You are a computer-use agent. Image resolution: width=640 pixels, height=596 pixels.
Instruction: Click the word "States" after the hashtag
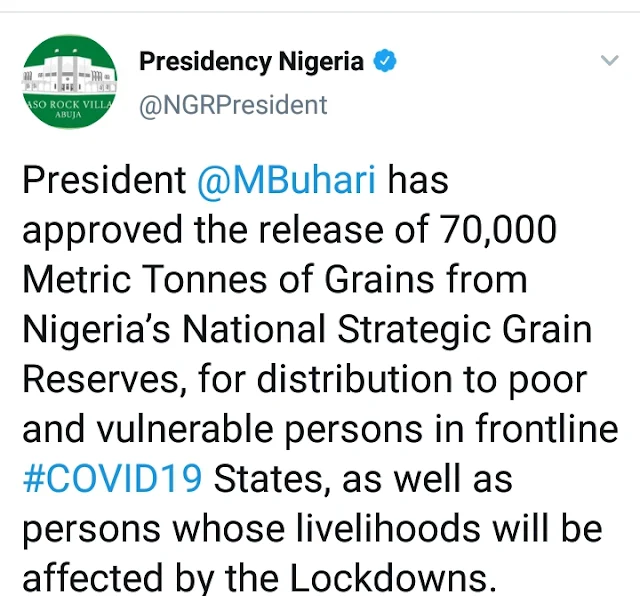point(269,480)
